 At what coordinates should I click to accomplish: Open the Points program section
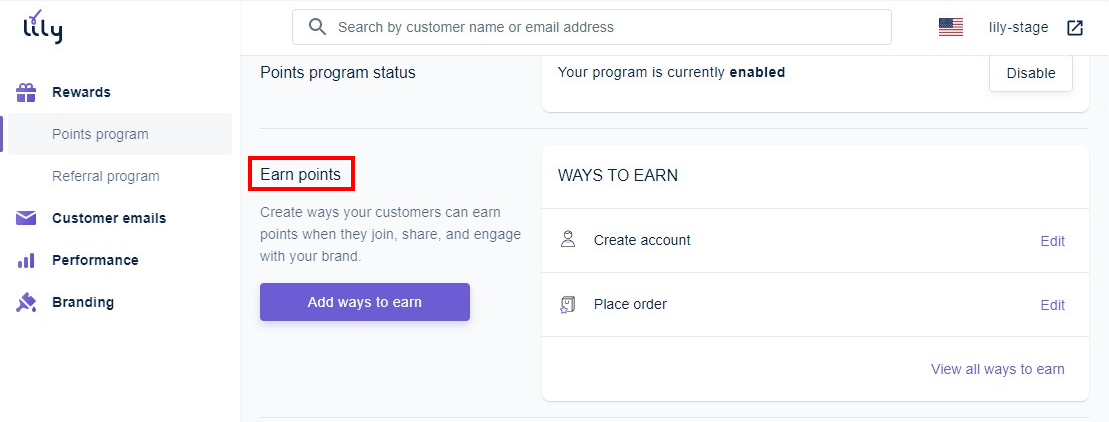pyautogui.click(x=100, y=134)
